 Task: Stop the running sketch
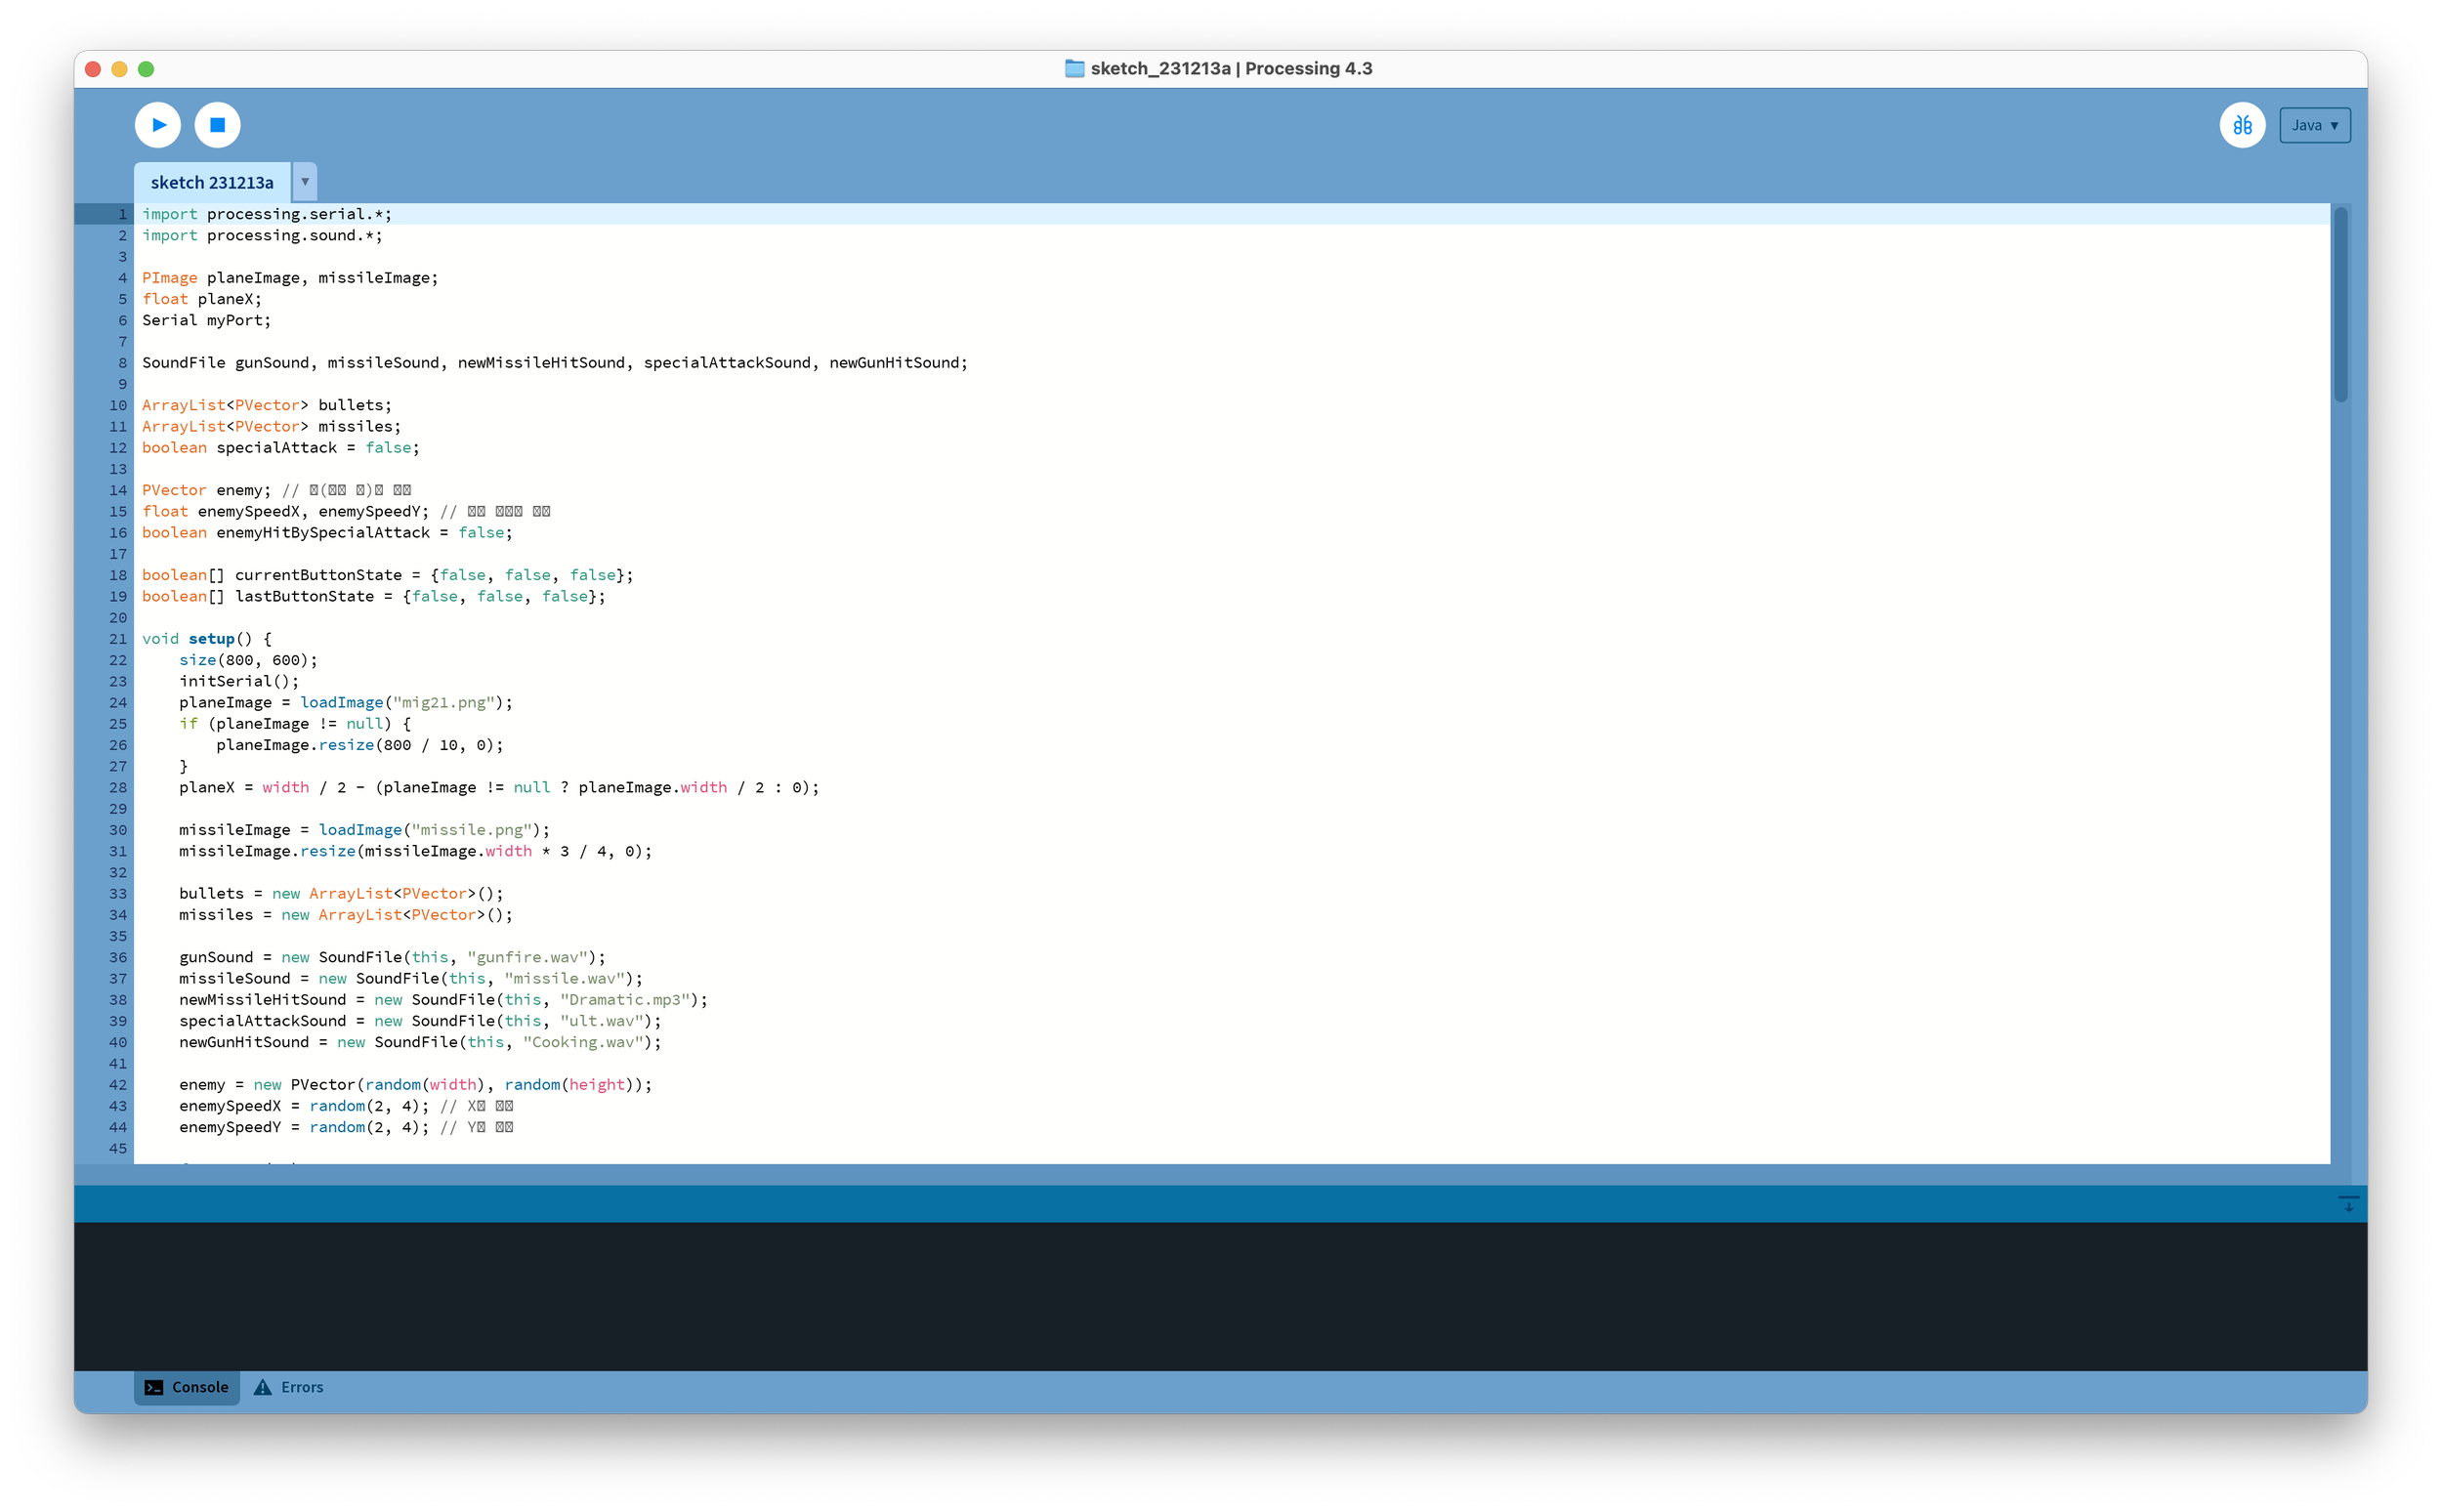tap(217, 125)
